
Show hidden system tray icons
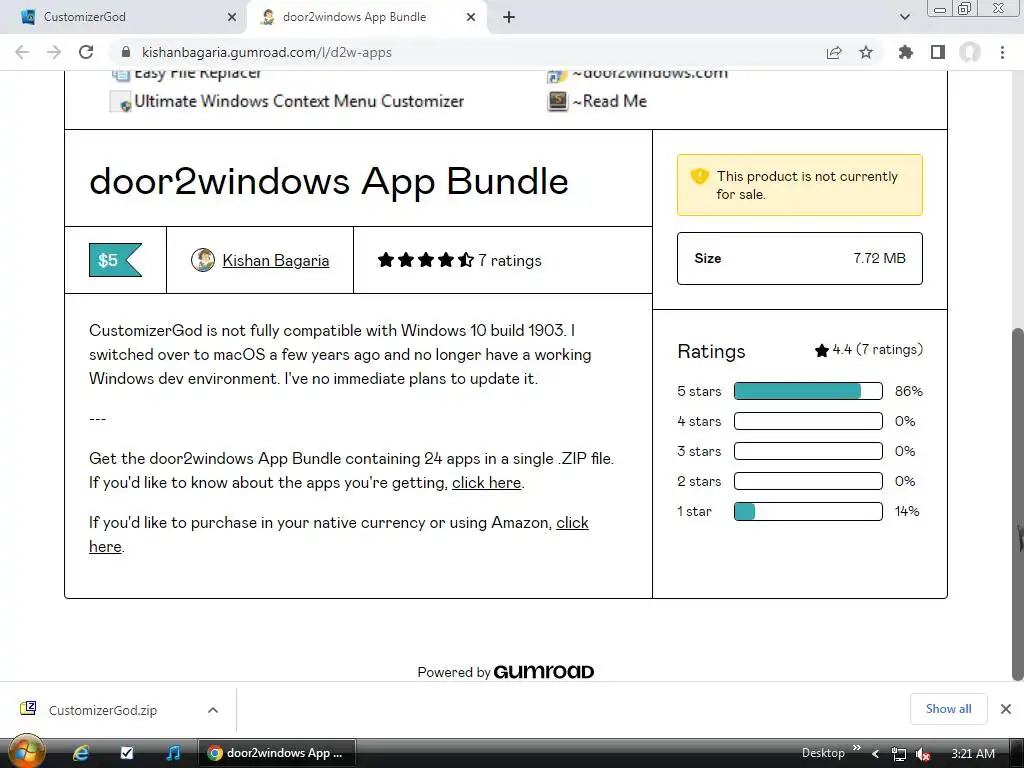click(876, 754)
